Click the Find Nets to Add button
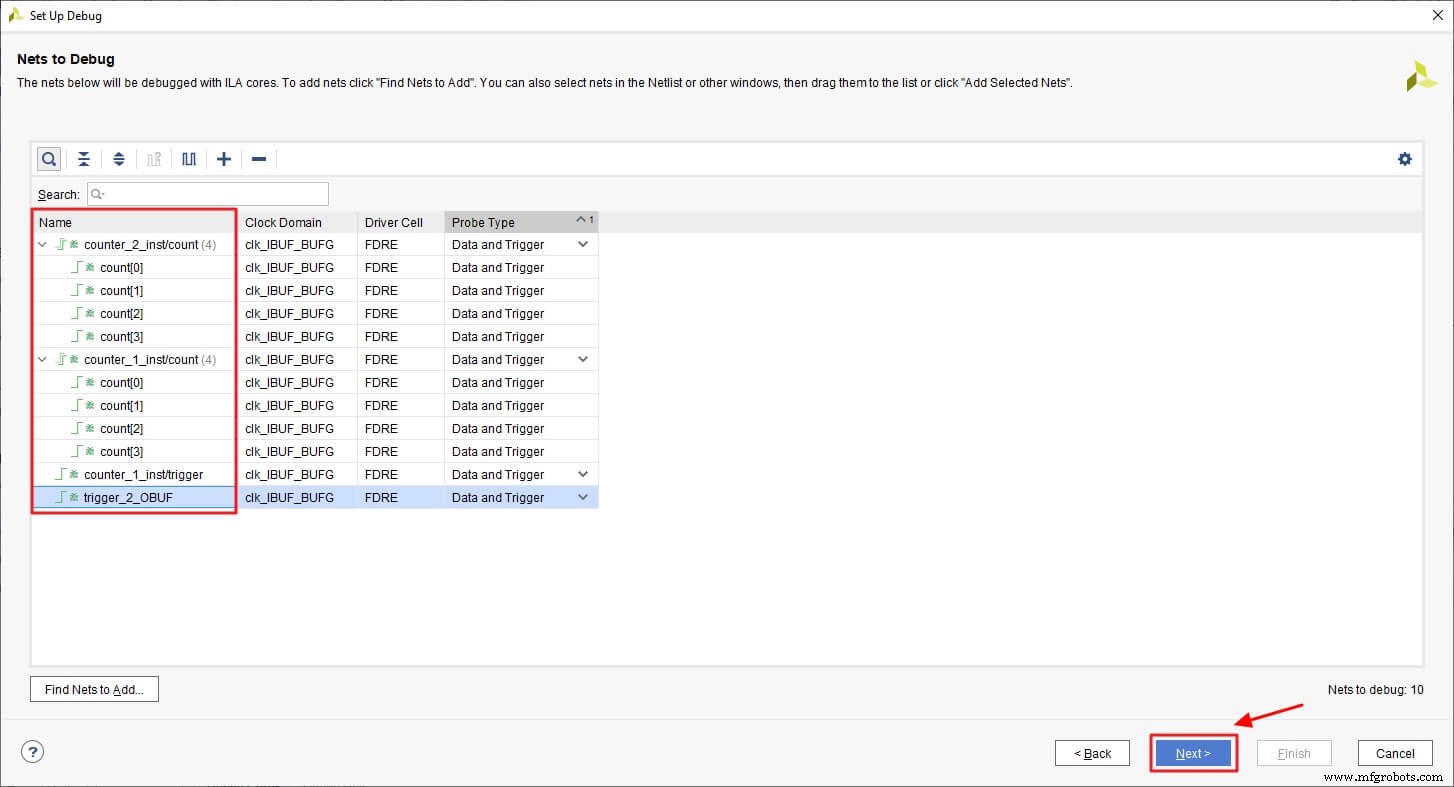 pyautogui.click(x=94, y=689)
